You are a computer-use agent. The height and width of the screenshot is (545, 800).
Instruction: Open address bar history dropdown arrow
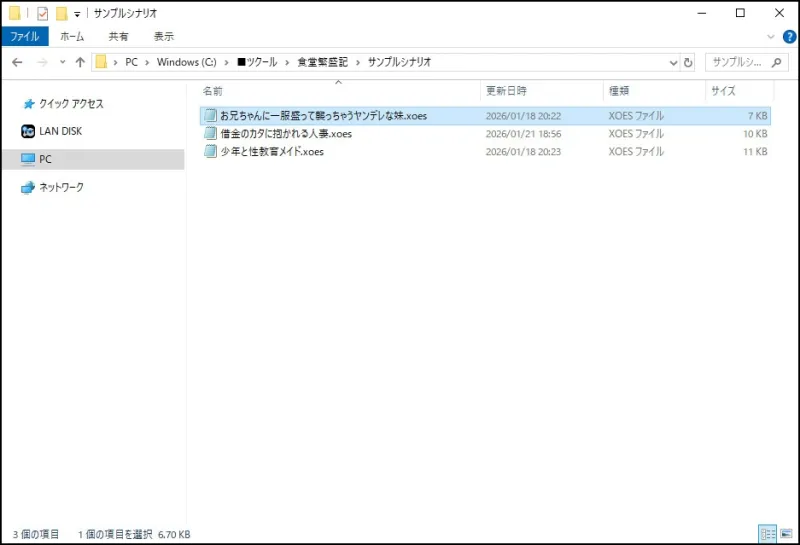point(673,62)
